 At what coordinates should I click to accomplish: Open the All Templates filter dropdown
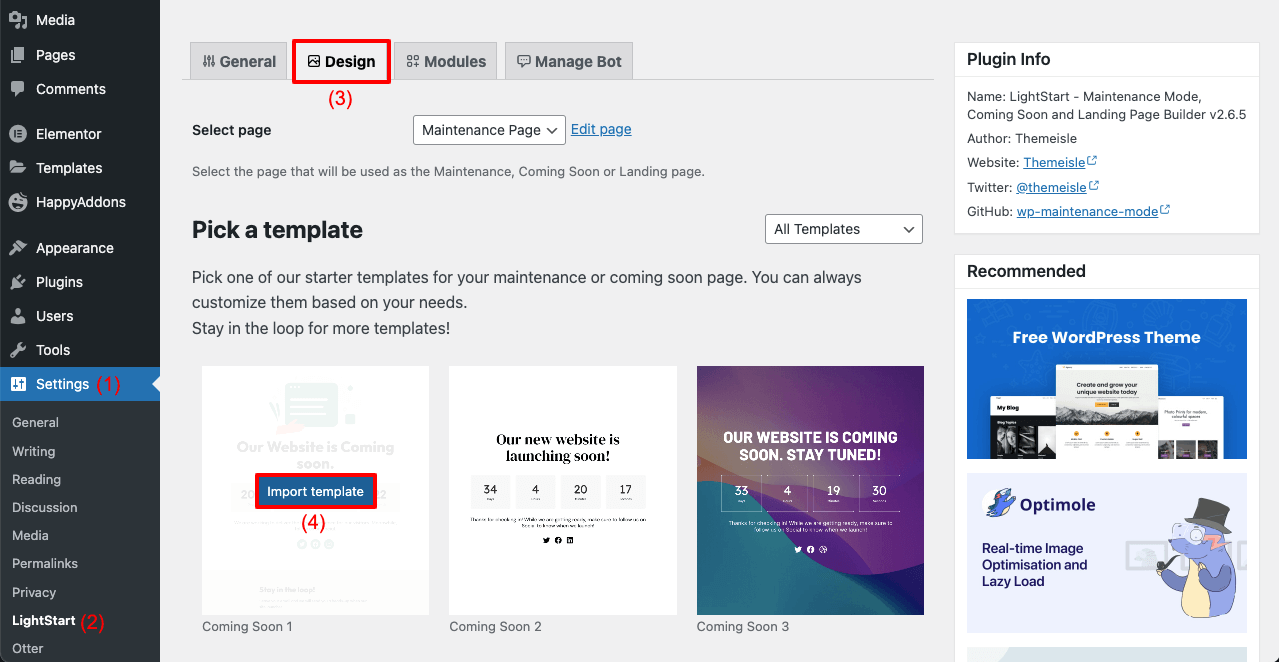pos(843,229)
